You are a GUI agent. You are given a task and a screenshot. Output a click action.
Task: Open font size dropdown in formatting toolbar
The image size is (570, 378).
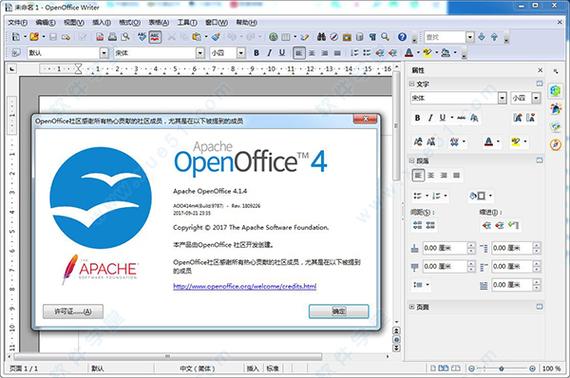(241, 53)
